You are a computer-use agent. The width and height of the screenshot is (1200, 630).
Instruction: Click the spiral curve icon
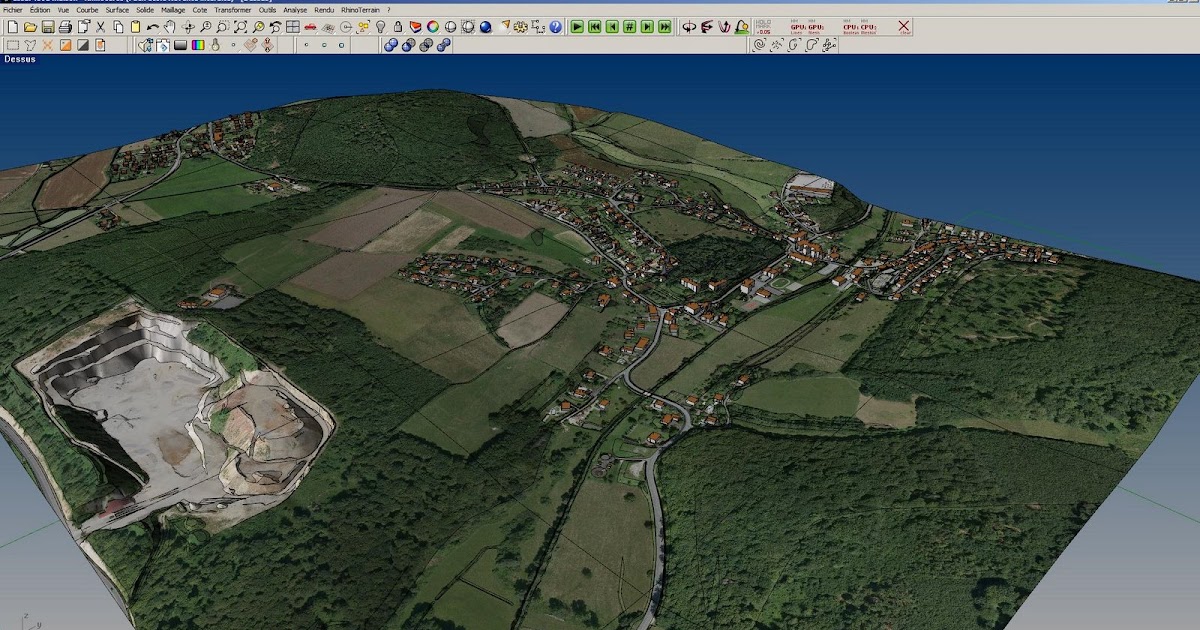point(759,45)
